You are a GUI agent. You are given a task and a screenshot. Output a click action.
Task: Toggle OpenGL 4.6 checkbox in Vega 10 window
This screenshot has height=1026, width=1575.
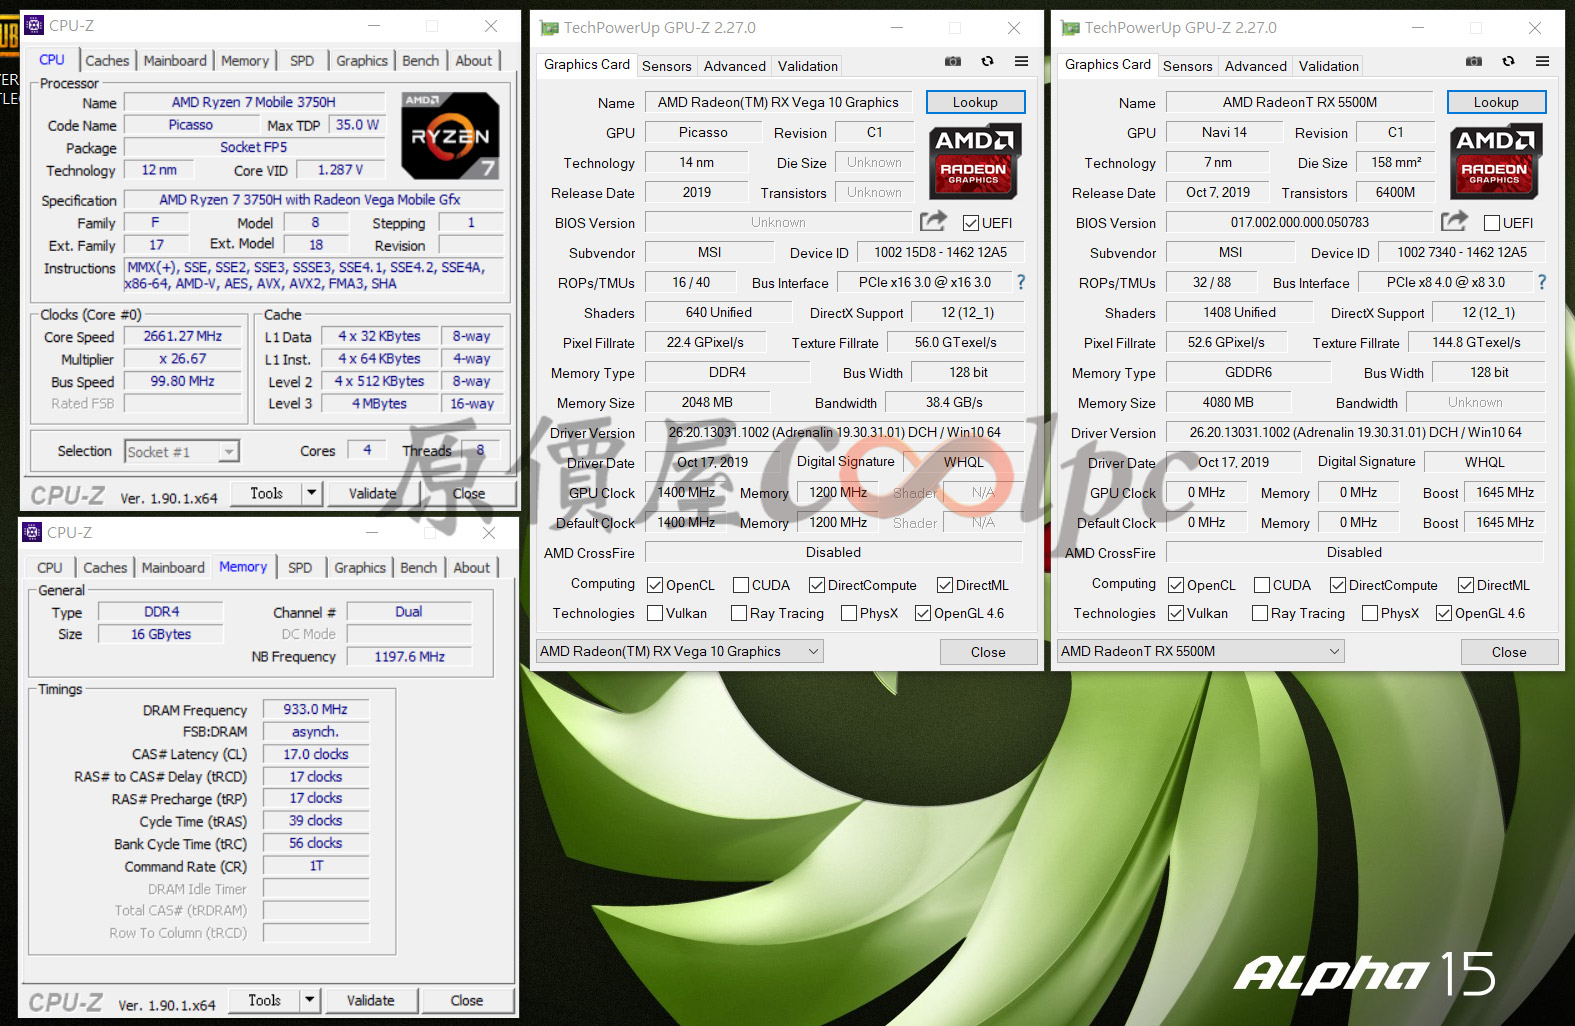(x=923, y=613)
